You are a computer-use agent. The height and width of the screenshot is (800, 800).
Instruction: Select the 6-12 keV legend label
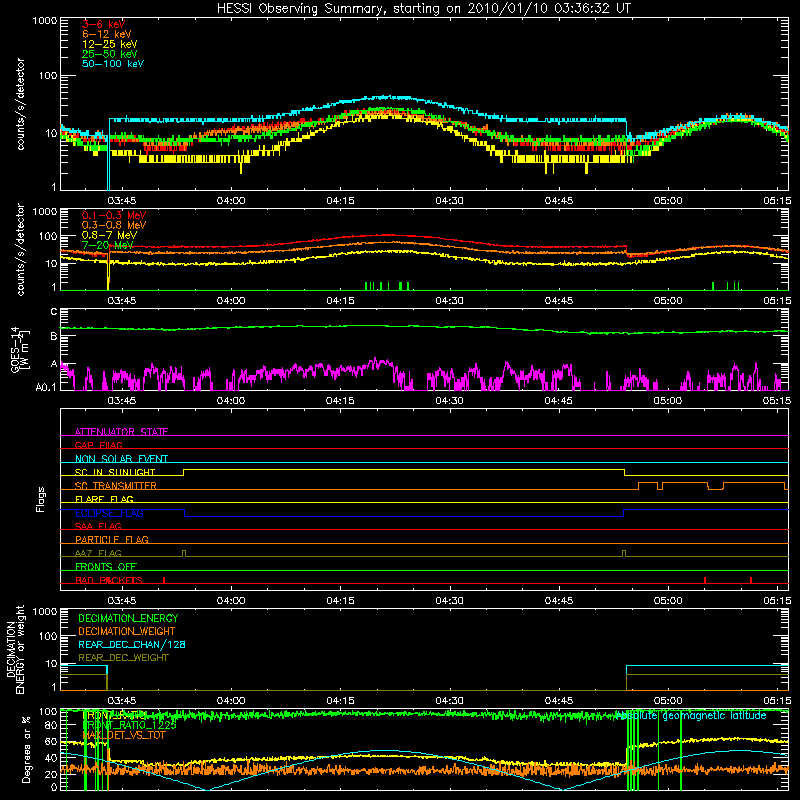(107, 34)
